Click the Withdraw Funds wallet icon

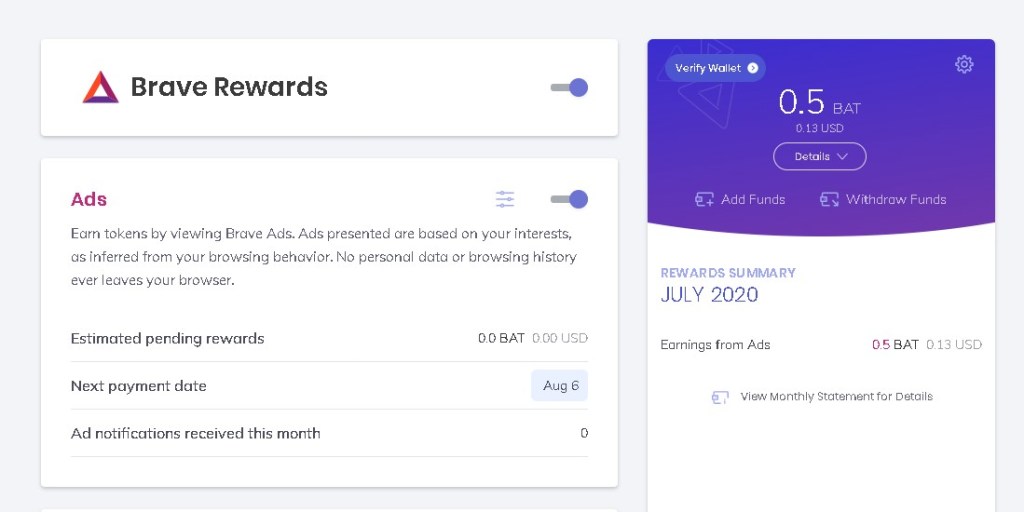coord(829,200)
